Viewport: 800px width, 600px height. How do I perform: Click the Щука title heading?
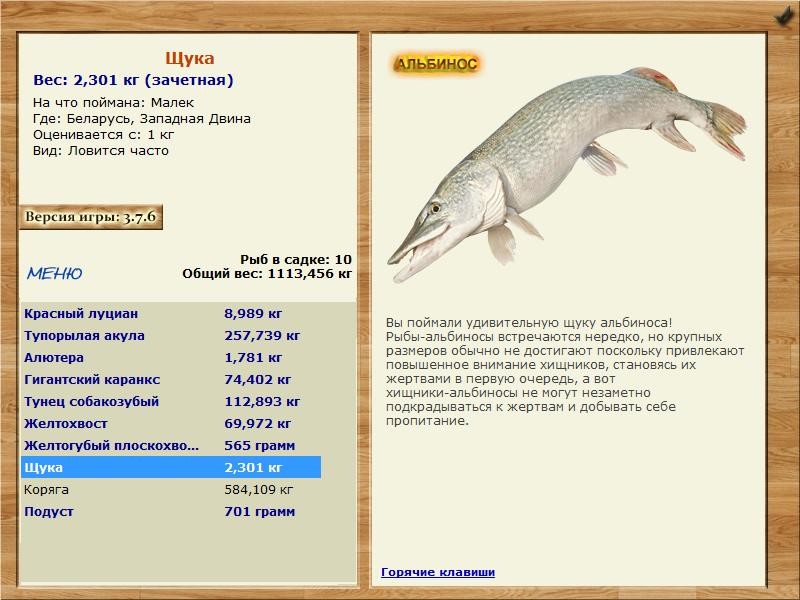point(189,58)
